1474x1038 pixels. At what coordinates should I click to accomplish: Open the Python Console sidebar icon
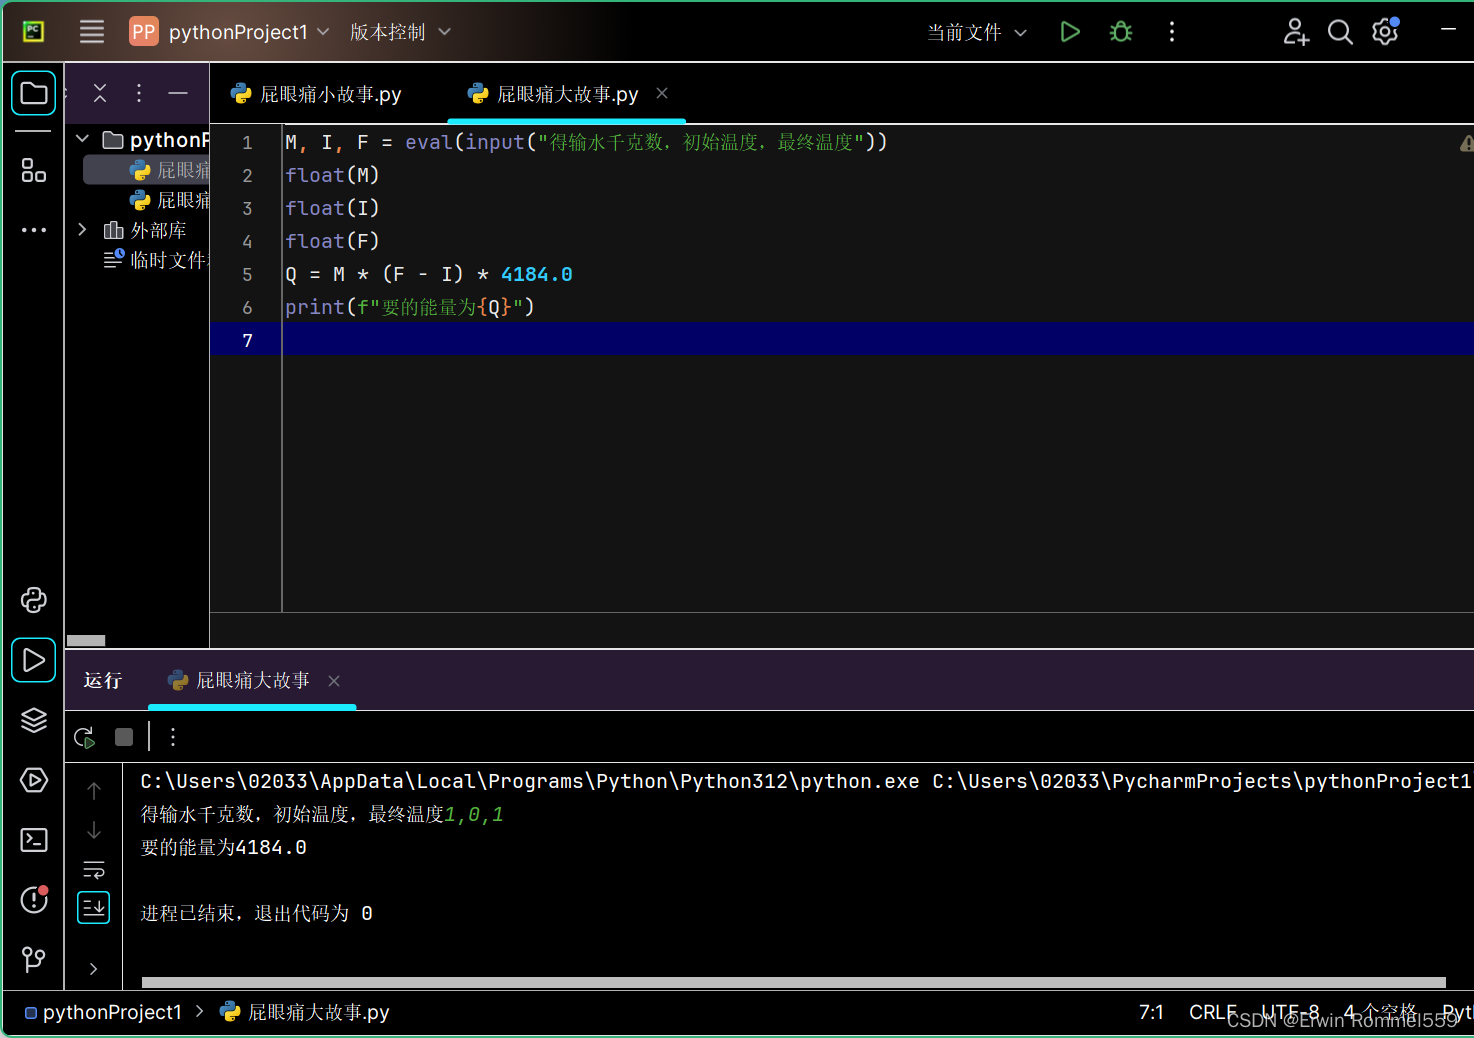coord(33,600)
